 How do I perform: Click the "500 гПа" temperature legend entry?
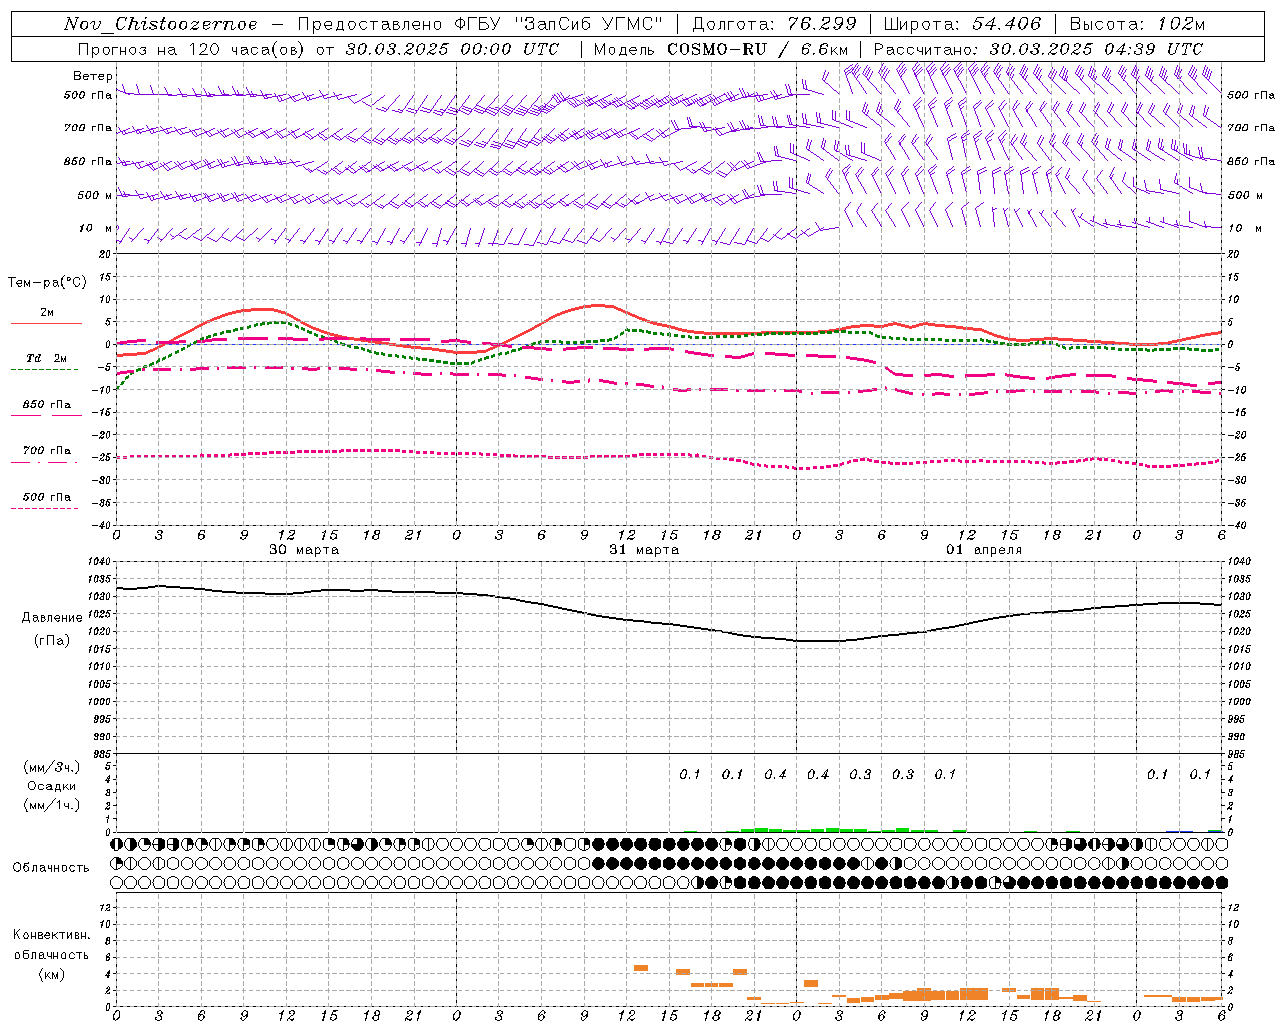(47, 497)
